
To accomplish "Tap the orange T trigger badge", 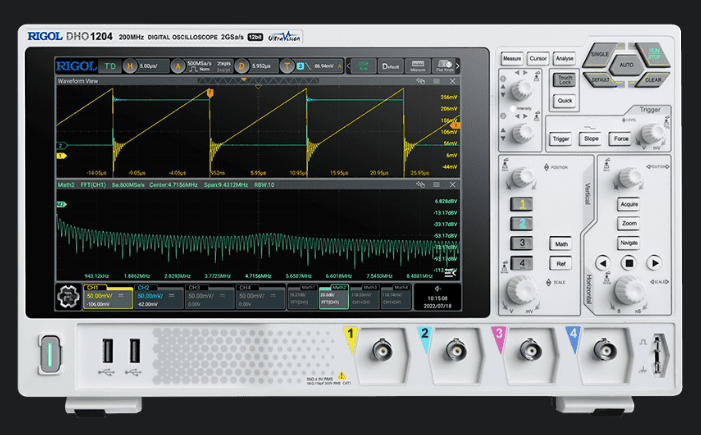I will 287,66.
